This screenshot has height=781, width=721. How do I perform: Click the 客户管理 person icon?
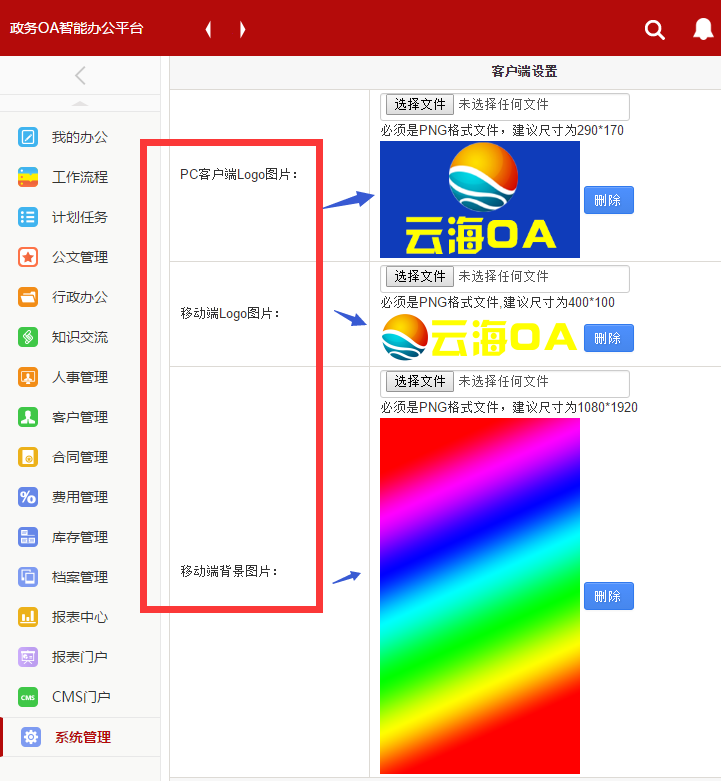[28, 417]
